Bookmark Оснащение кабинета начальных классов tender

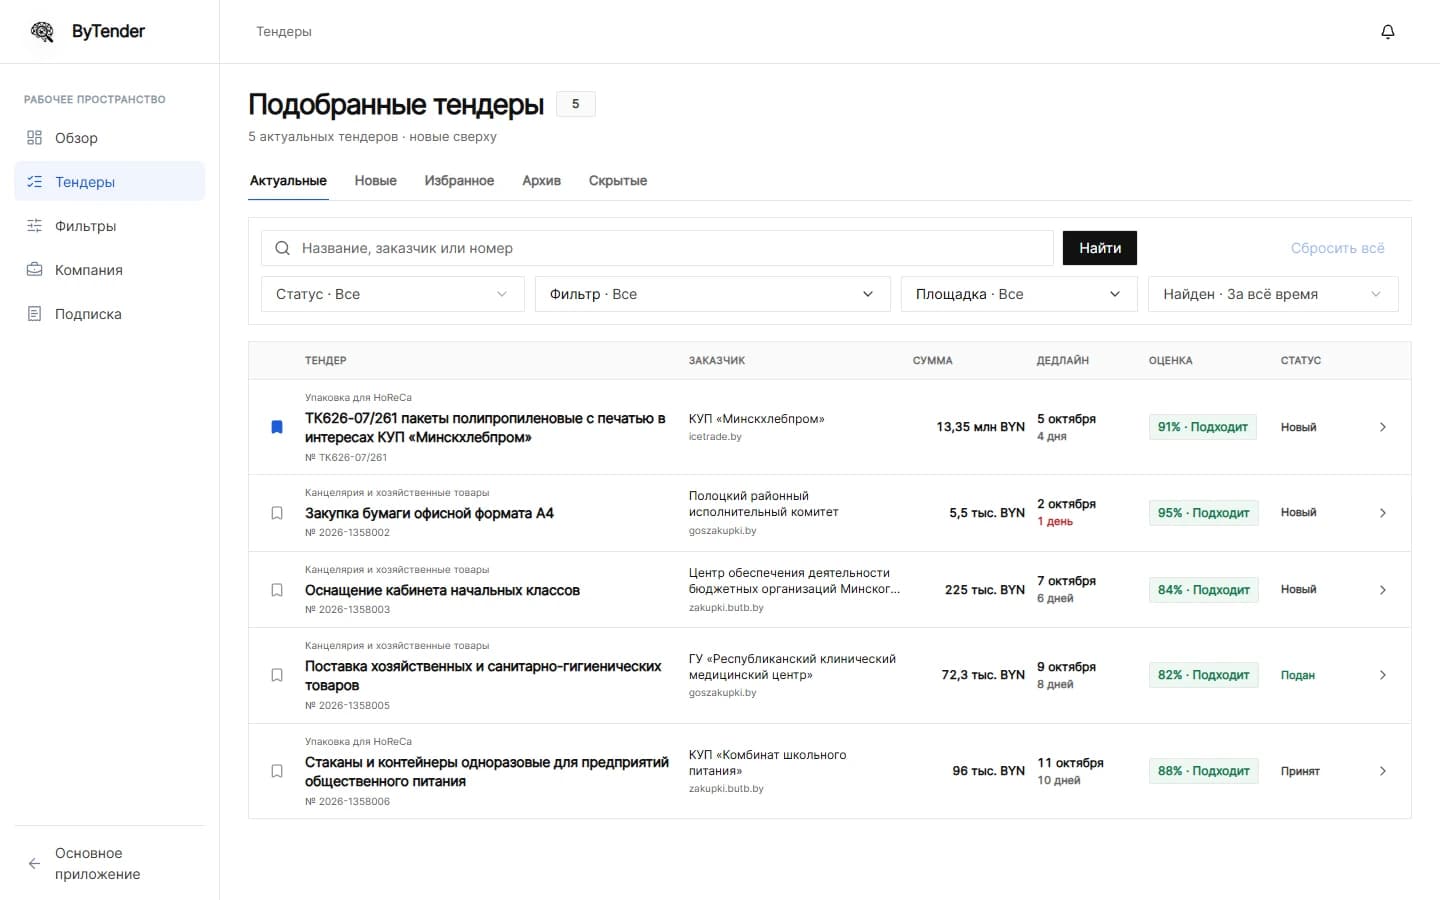click(277, 590)
